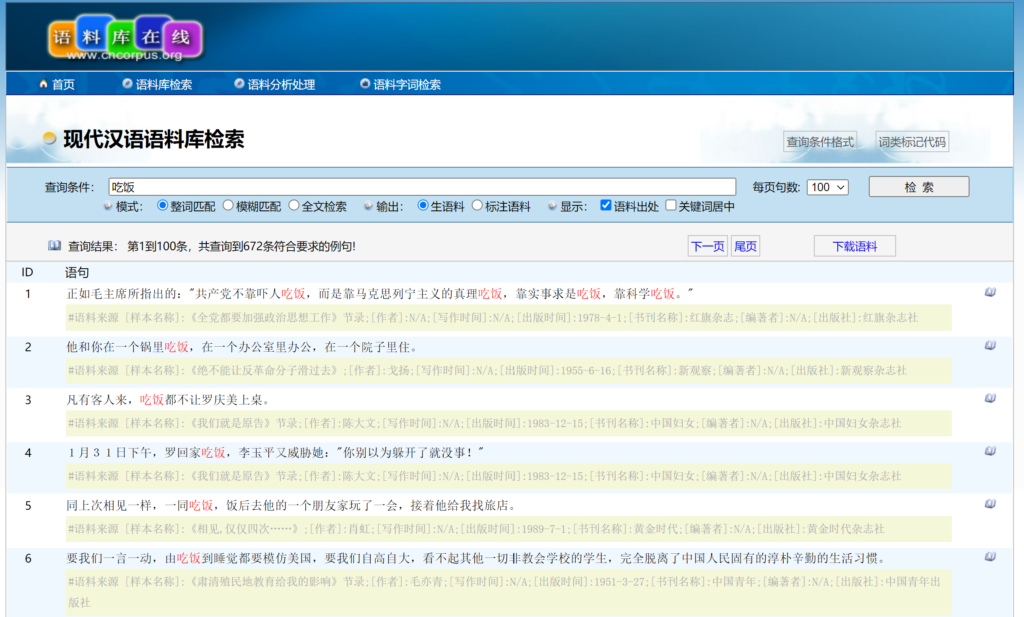Click the book icon for result row 3
This screenshot has height=617, width=1024.
[x=989, y=398]
